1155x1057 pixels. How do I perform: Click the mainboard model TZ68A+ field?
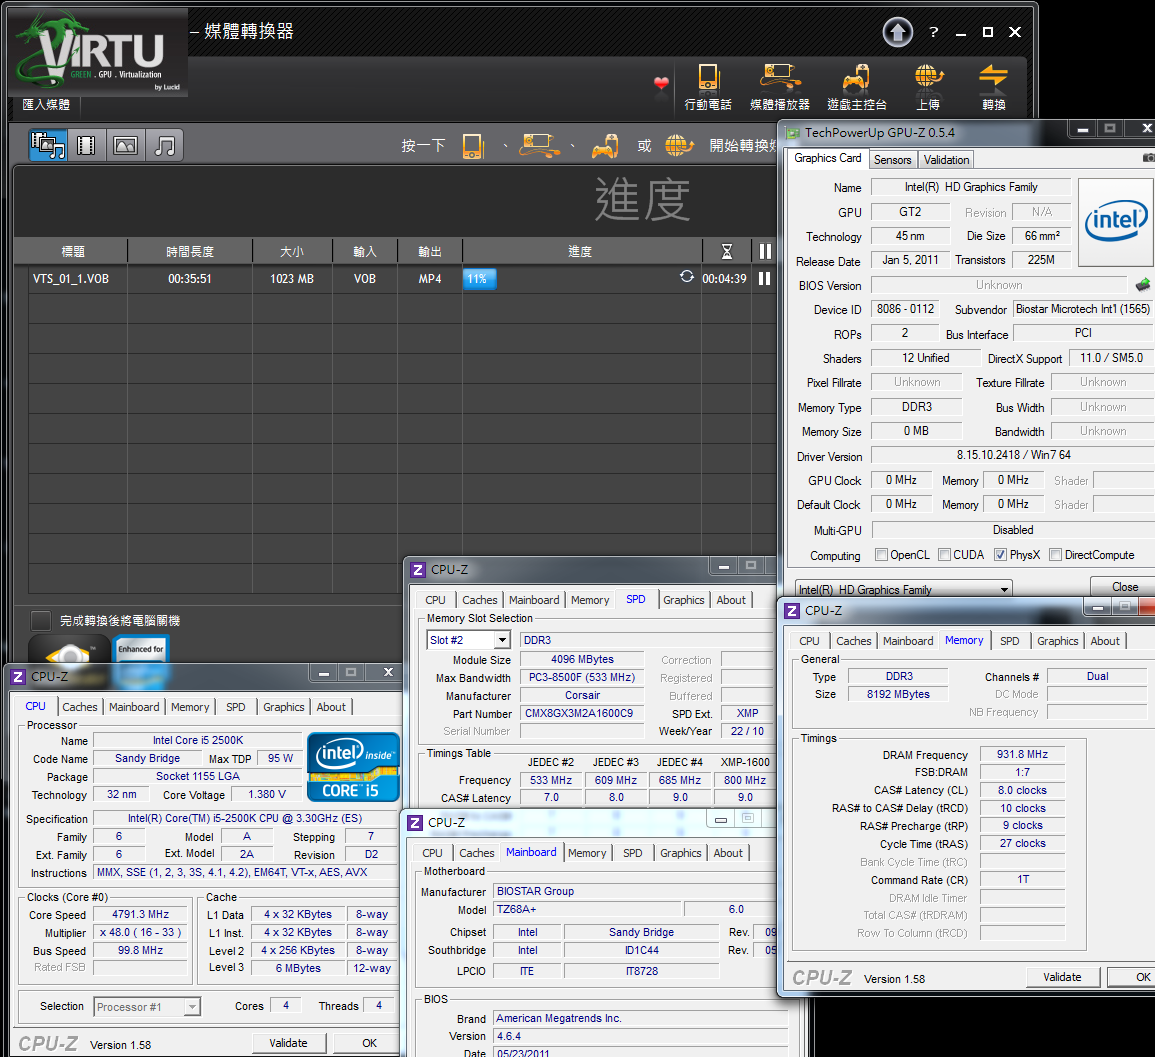(x=587, y=910)
